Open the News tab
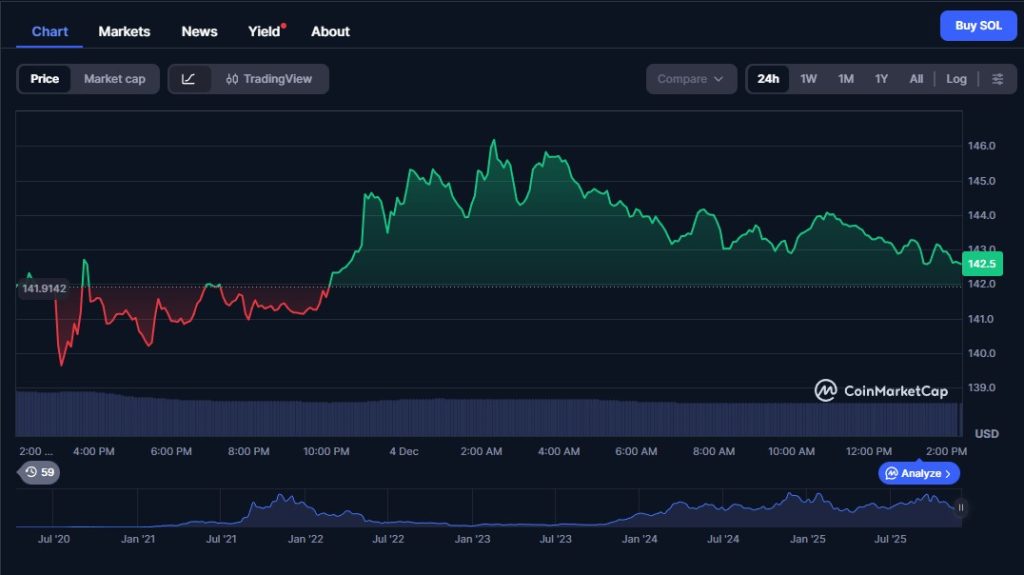Viewport: 1024px width, 575px height. click(199, 31)
